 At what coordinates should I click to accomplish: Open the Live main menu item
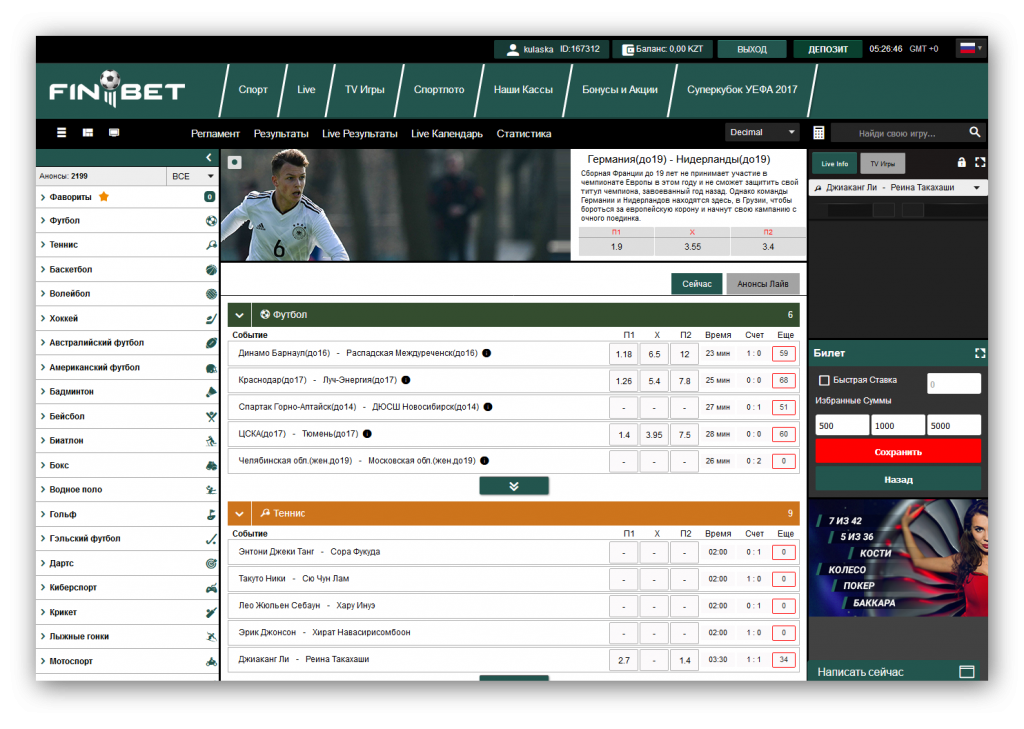(x=306, y=89)
